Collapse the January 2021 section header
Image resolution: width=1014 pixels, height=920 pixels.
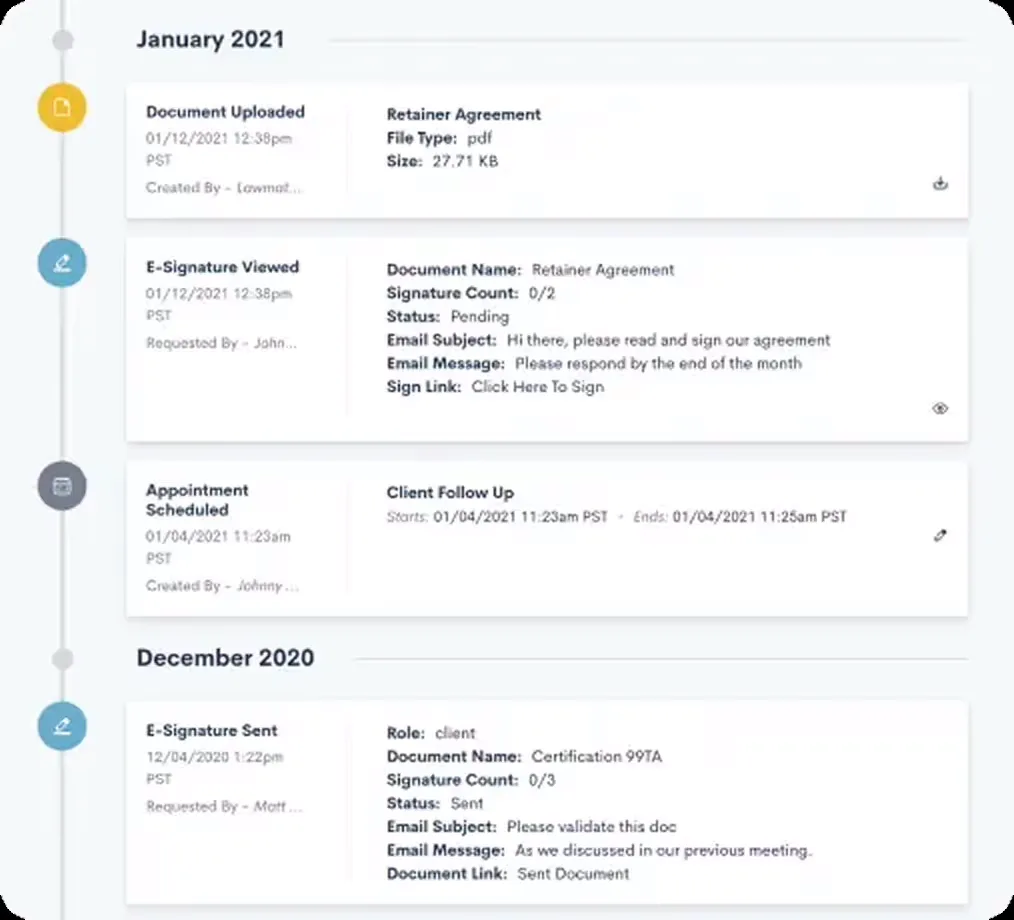pyautogui.click(x=211, y=39)
